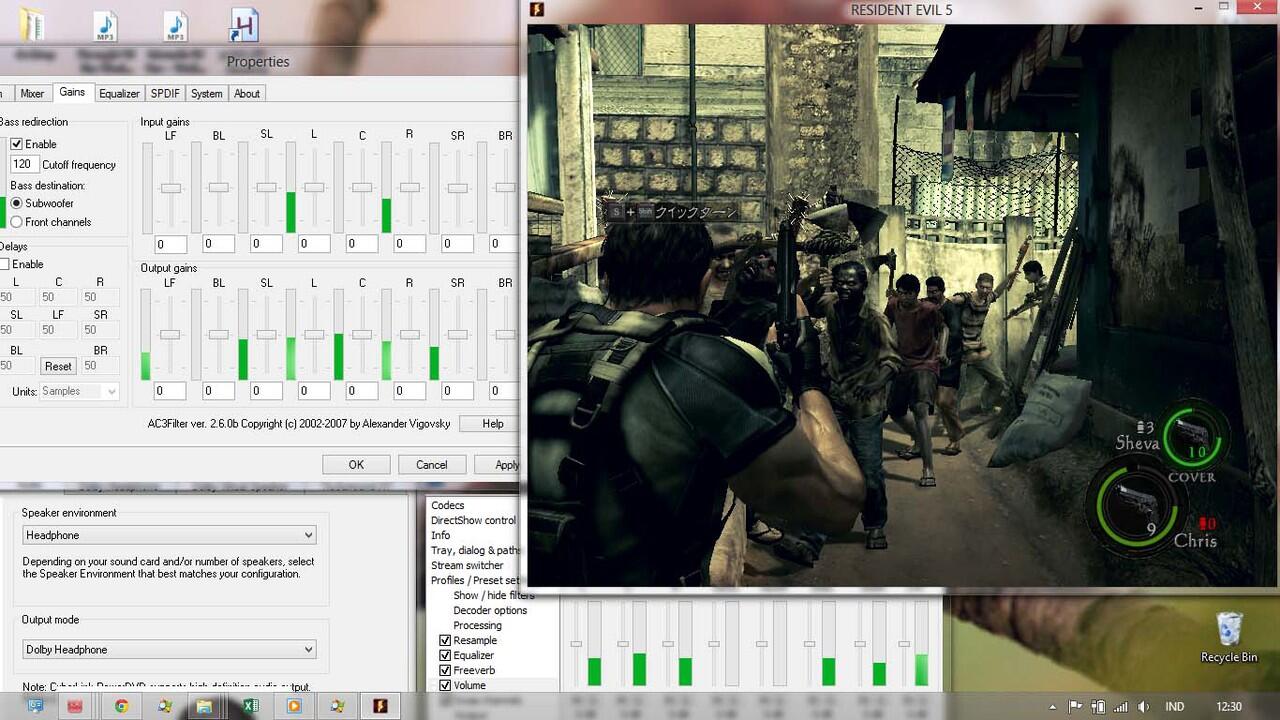This screenshot has width=1280, height=720.
Task: Open Google Chrome from the taskbar
Action: (x=121, y=706)
